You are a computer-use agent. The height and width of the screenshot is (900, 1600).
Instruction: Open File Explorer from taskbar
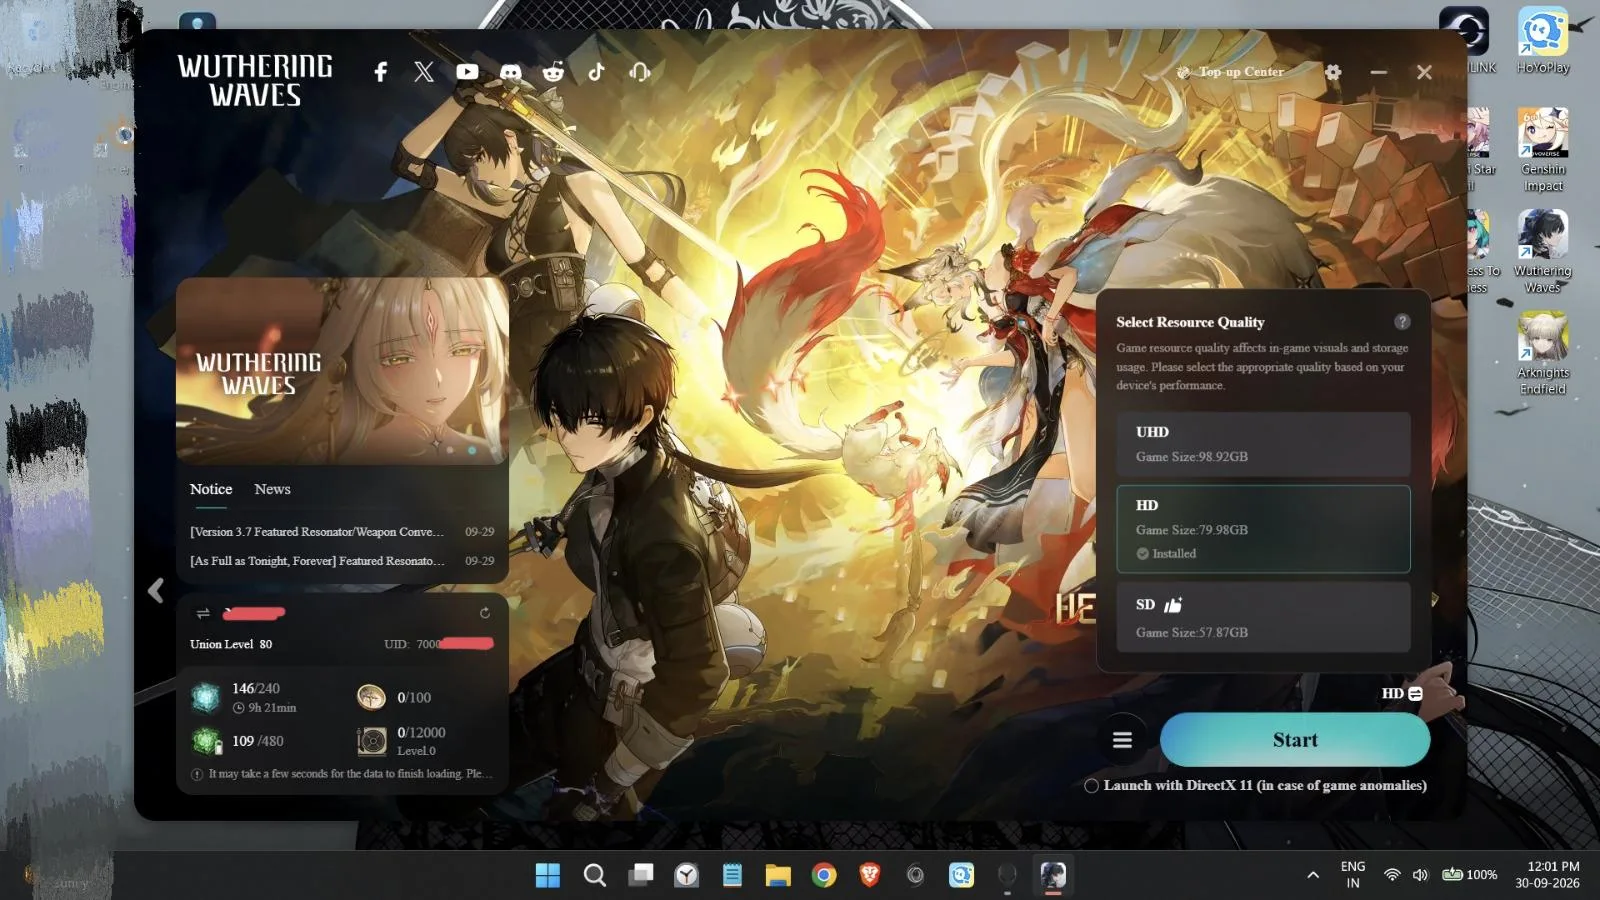[x=778, y=876]
